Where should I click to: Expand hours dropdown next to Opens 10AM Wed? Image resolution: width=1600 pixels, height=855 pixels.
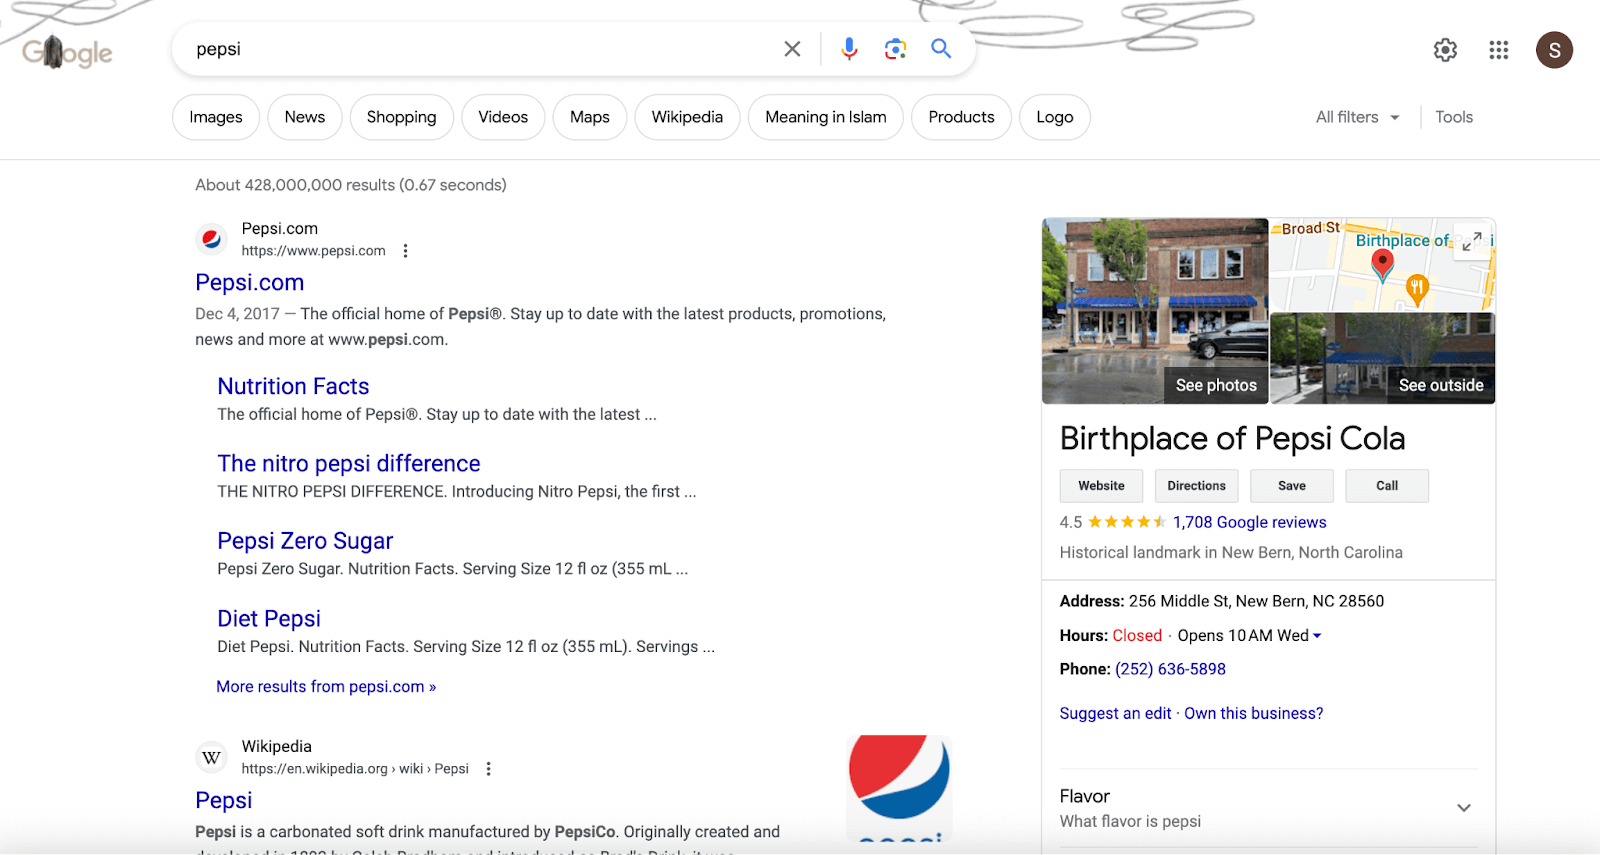[1317, 636]
